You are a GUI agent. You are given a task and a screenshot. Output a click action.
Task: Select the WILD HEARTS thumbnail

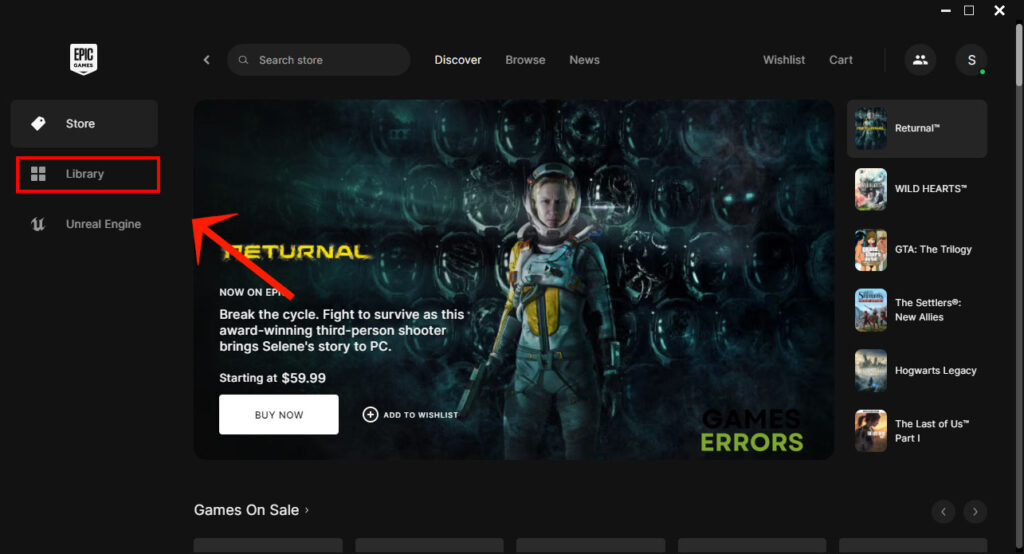(870, 189)
